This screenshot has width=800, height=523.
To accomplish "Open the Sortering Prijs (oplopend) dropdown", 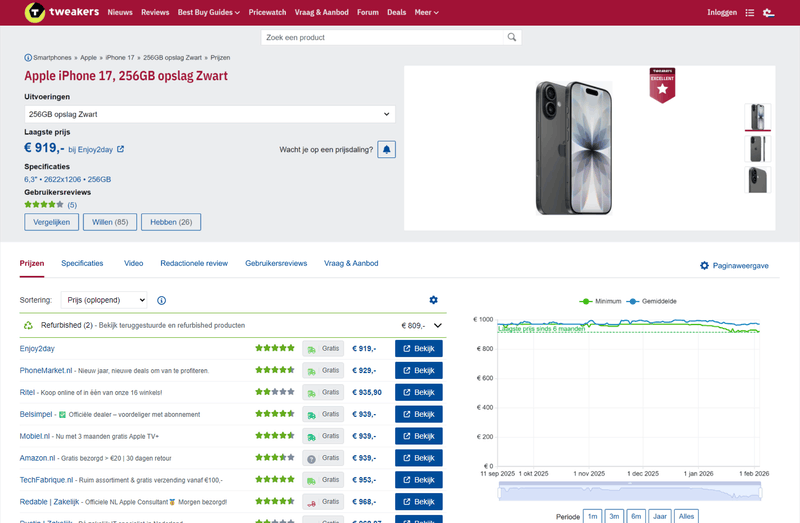I will coord(104,300).
